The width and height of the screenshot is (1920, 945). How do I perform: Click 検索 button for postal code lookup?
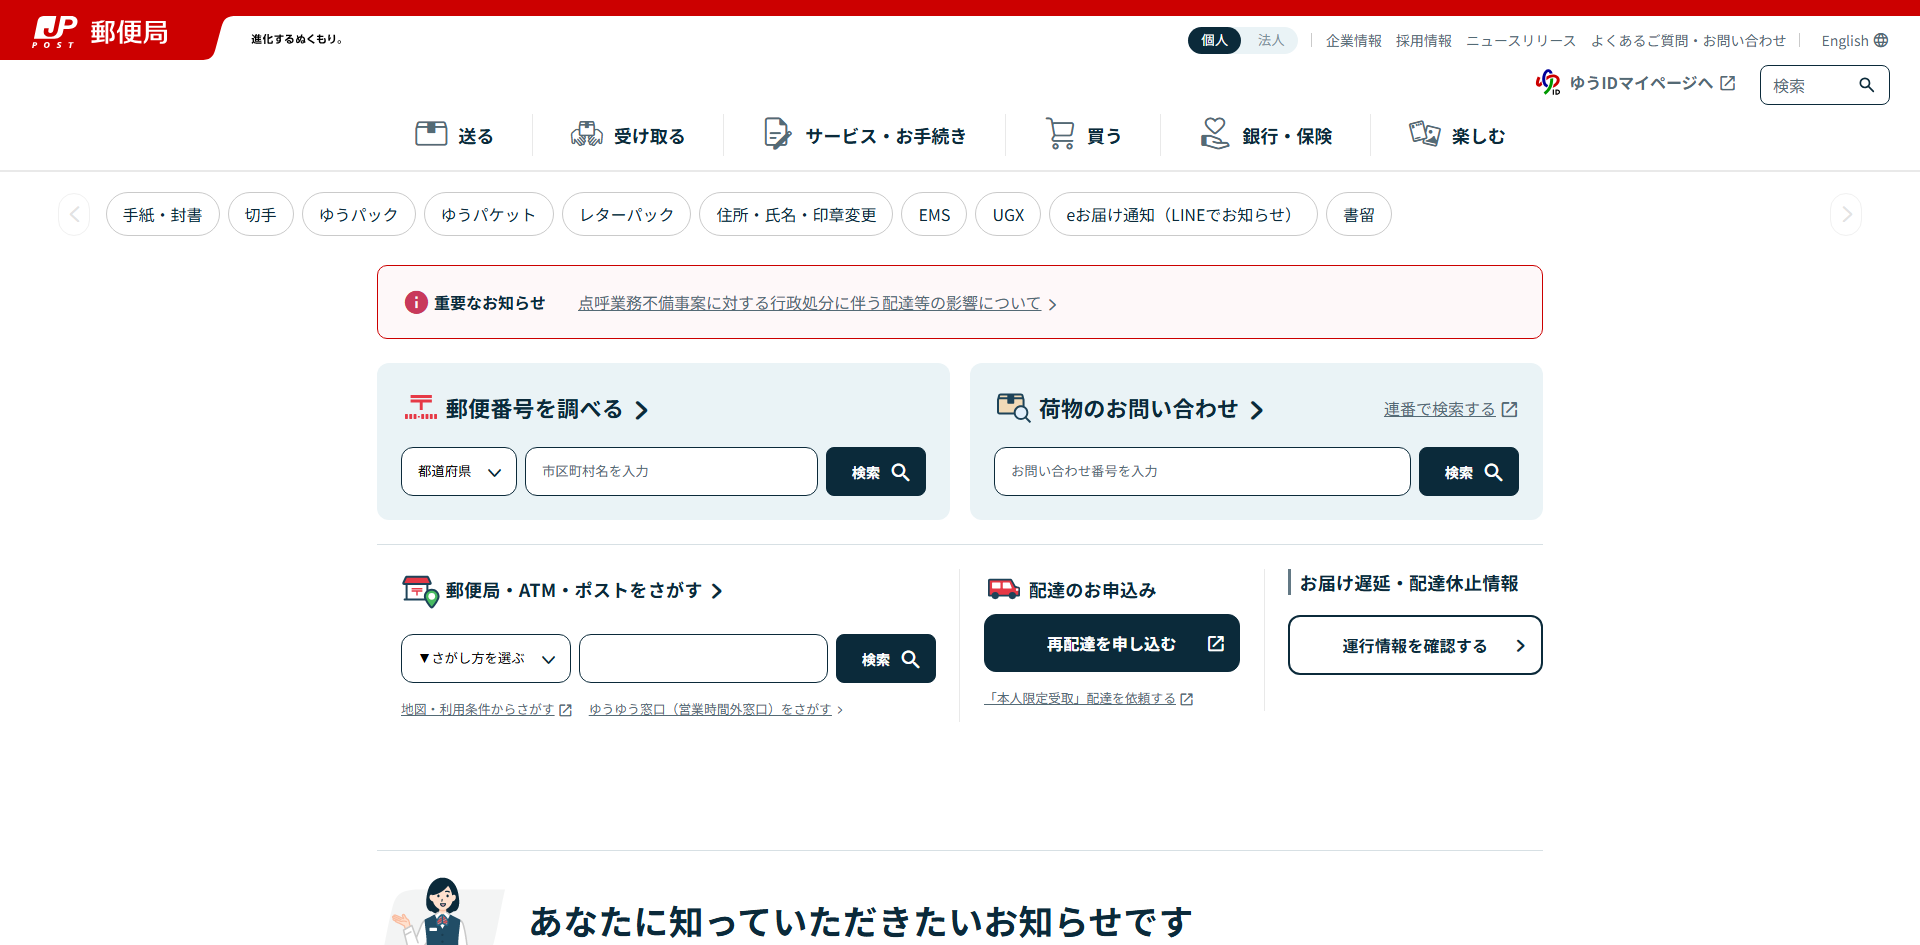(x=876, y=471)
